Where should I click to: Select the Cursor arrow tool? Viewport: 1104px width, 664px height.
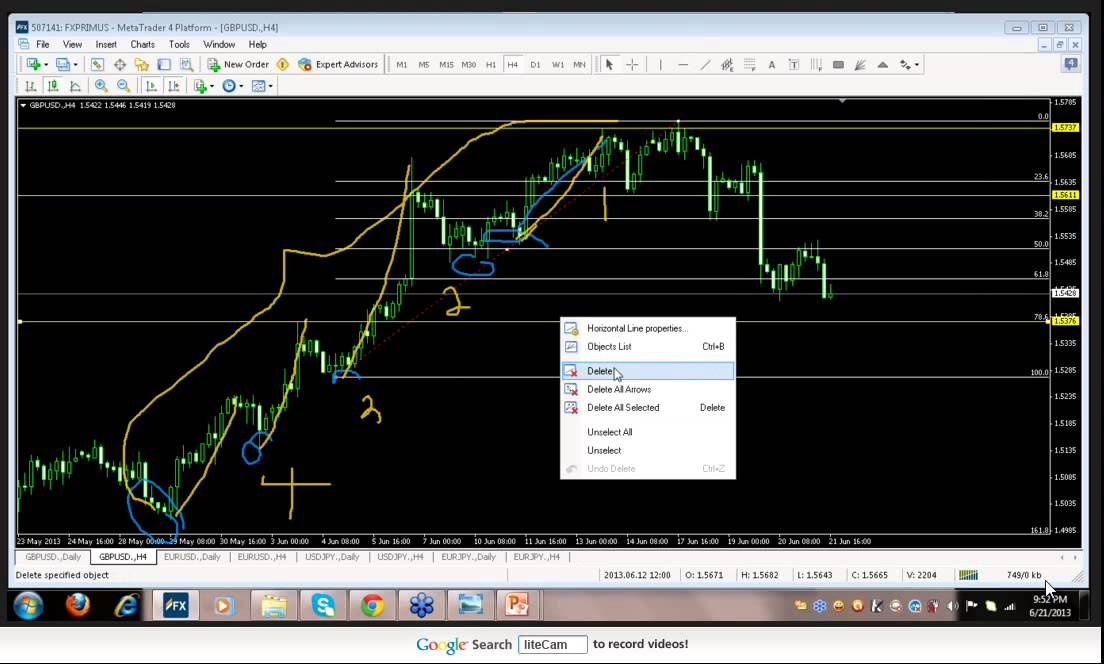coord(610,64)
